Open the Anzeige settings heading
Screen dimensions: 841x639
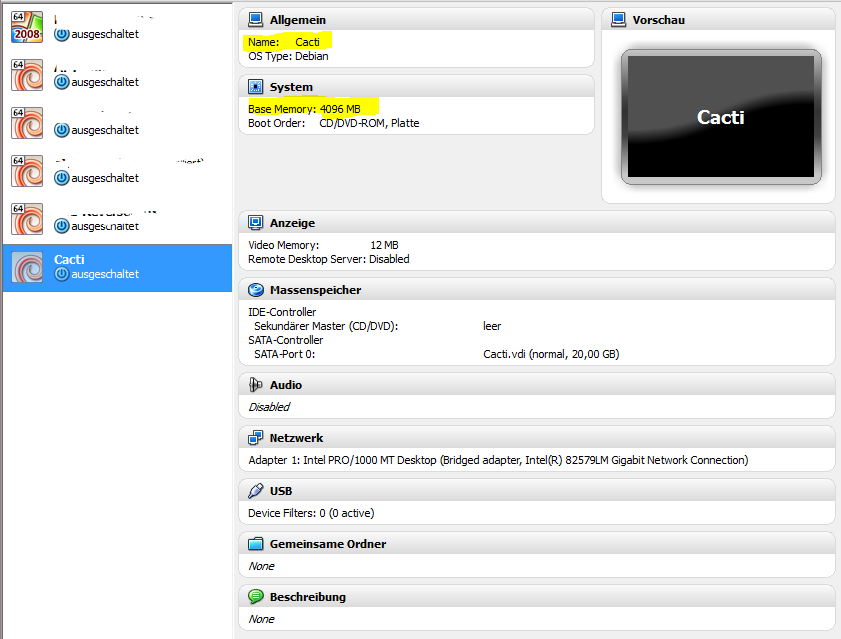[x=292, y=223]
